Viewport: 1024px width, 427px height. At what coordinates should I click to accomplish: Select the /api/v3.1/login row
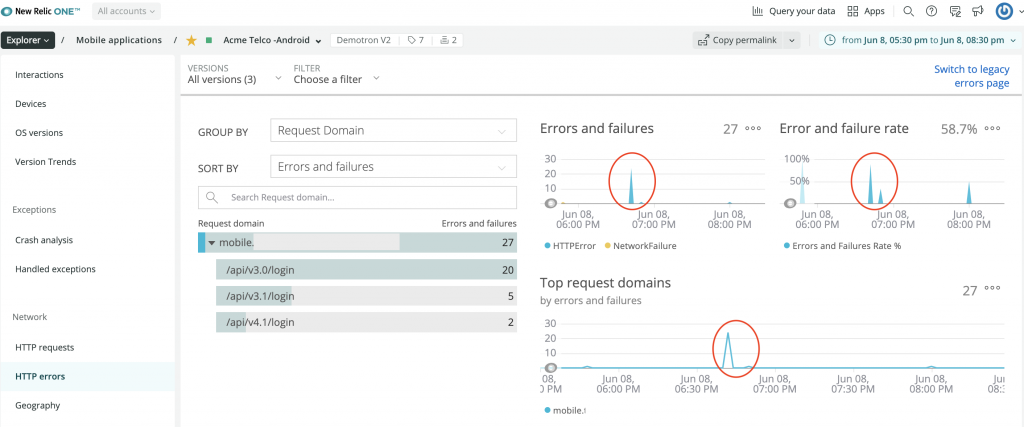(366, 296)
